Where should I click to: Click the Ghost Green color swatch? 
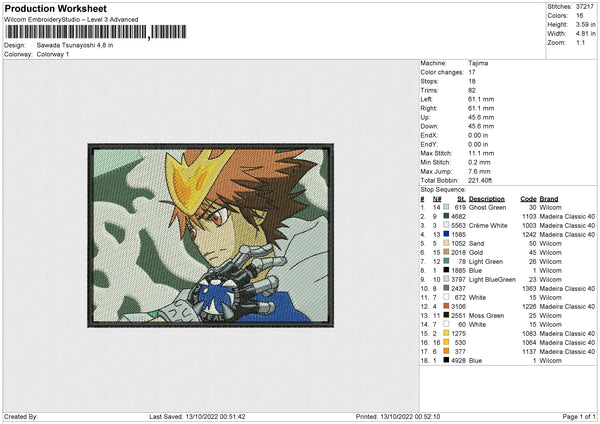[446, 207]
